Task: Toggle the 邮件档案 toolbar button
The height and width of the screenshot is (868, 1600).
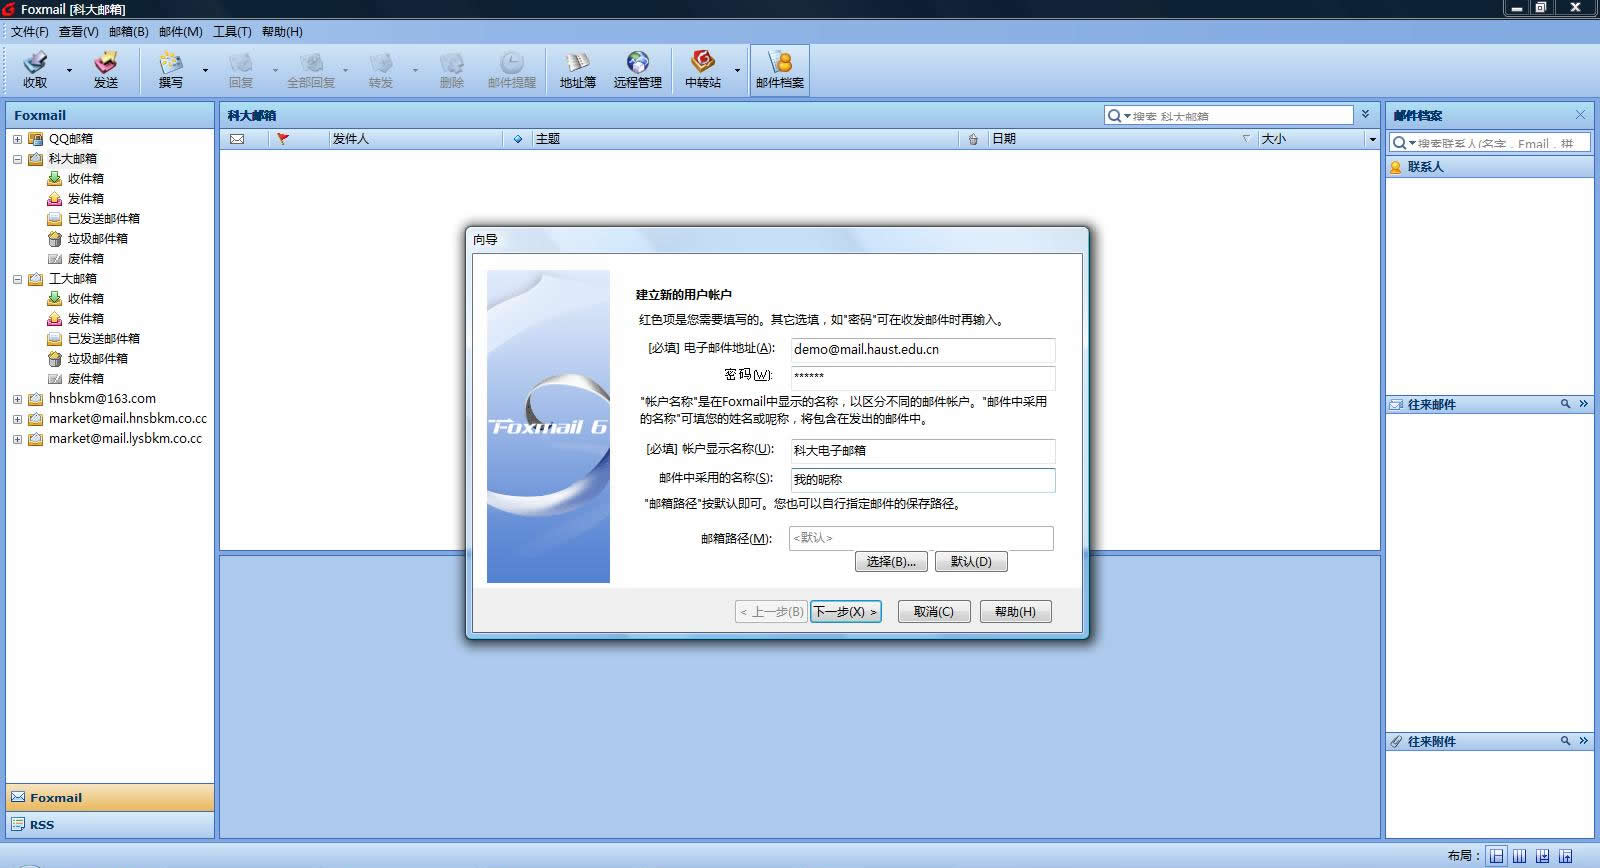Action: tap(780, 70)
